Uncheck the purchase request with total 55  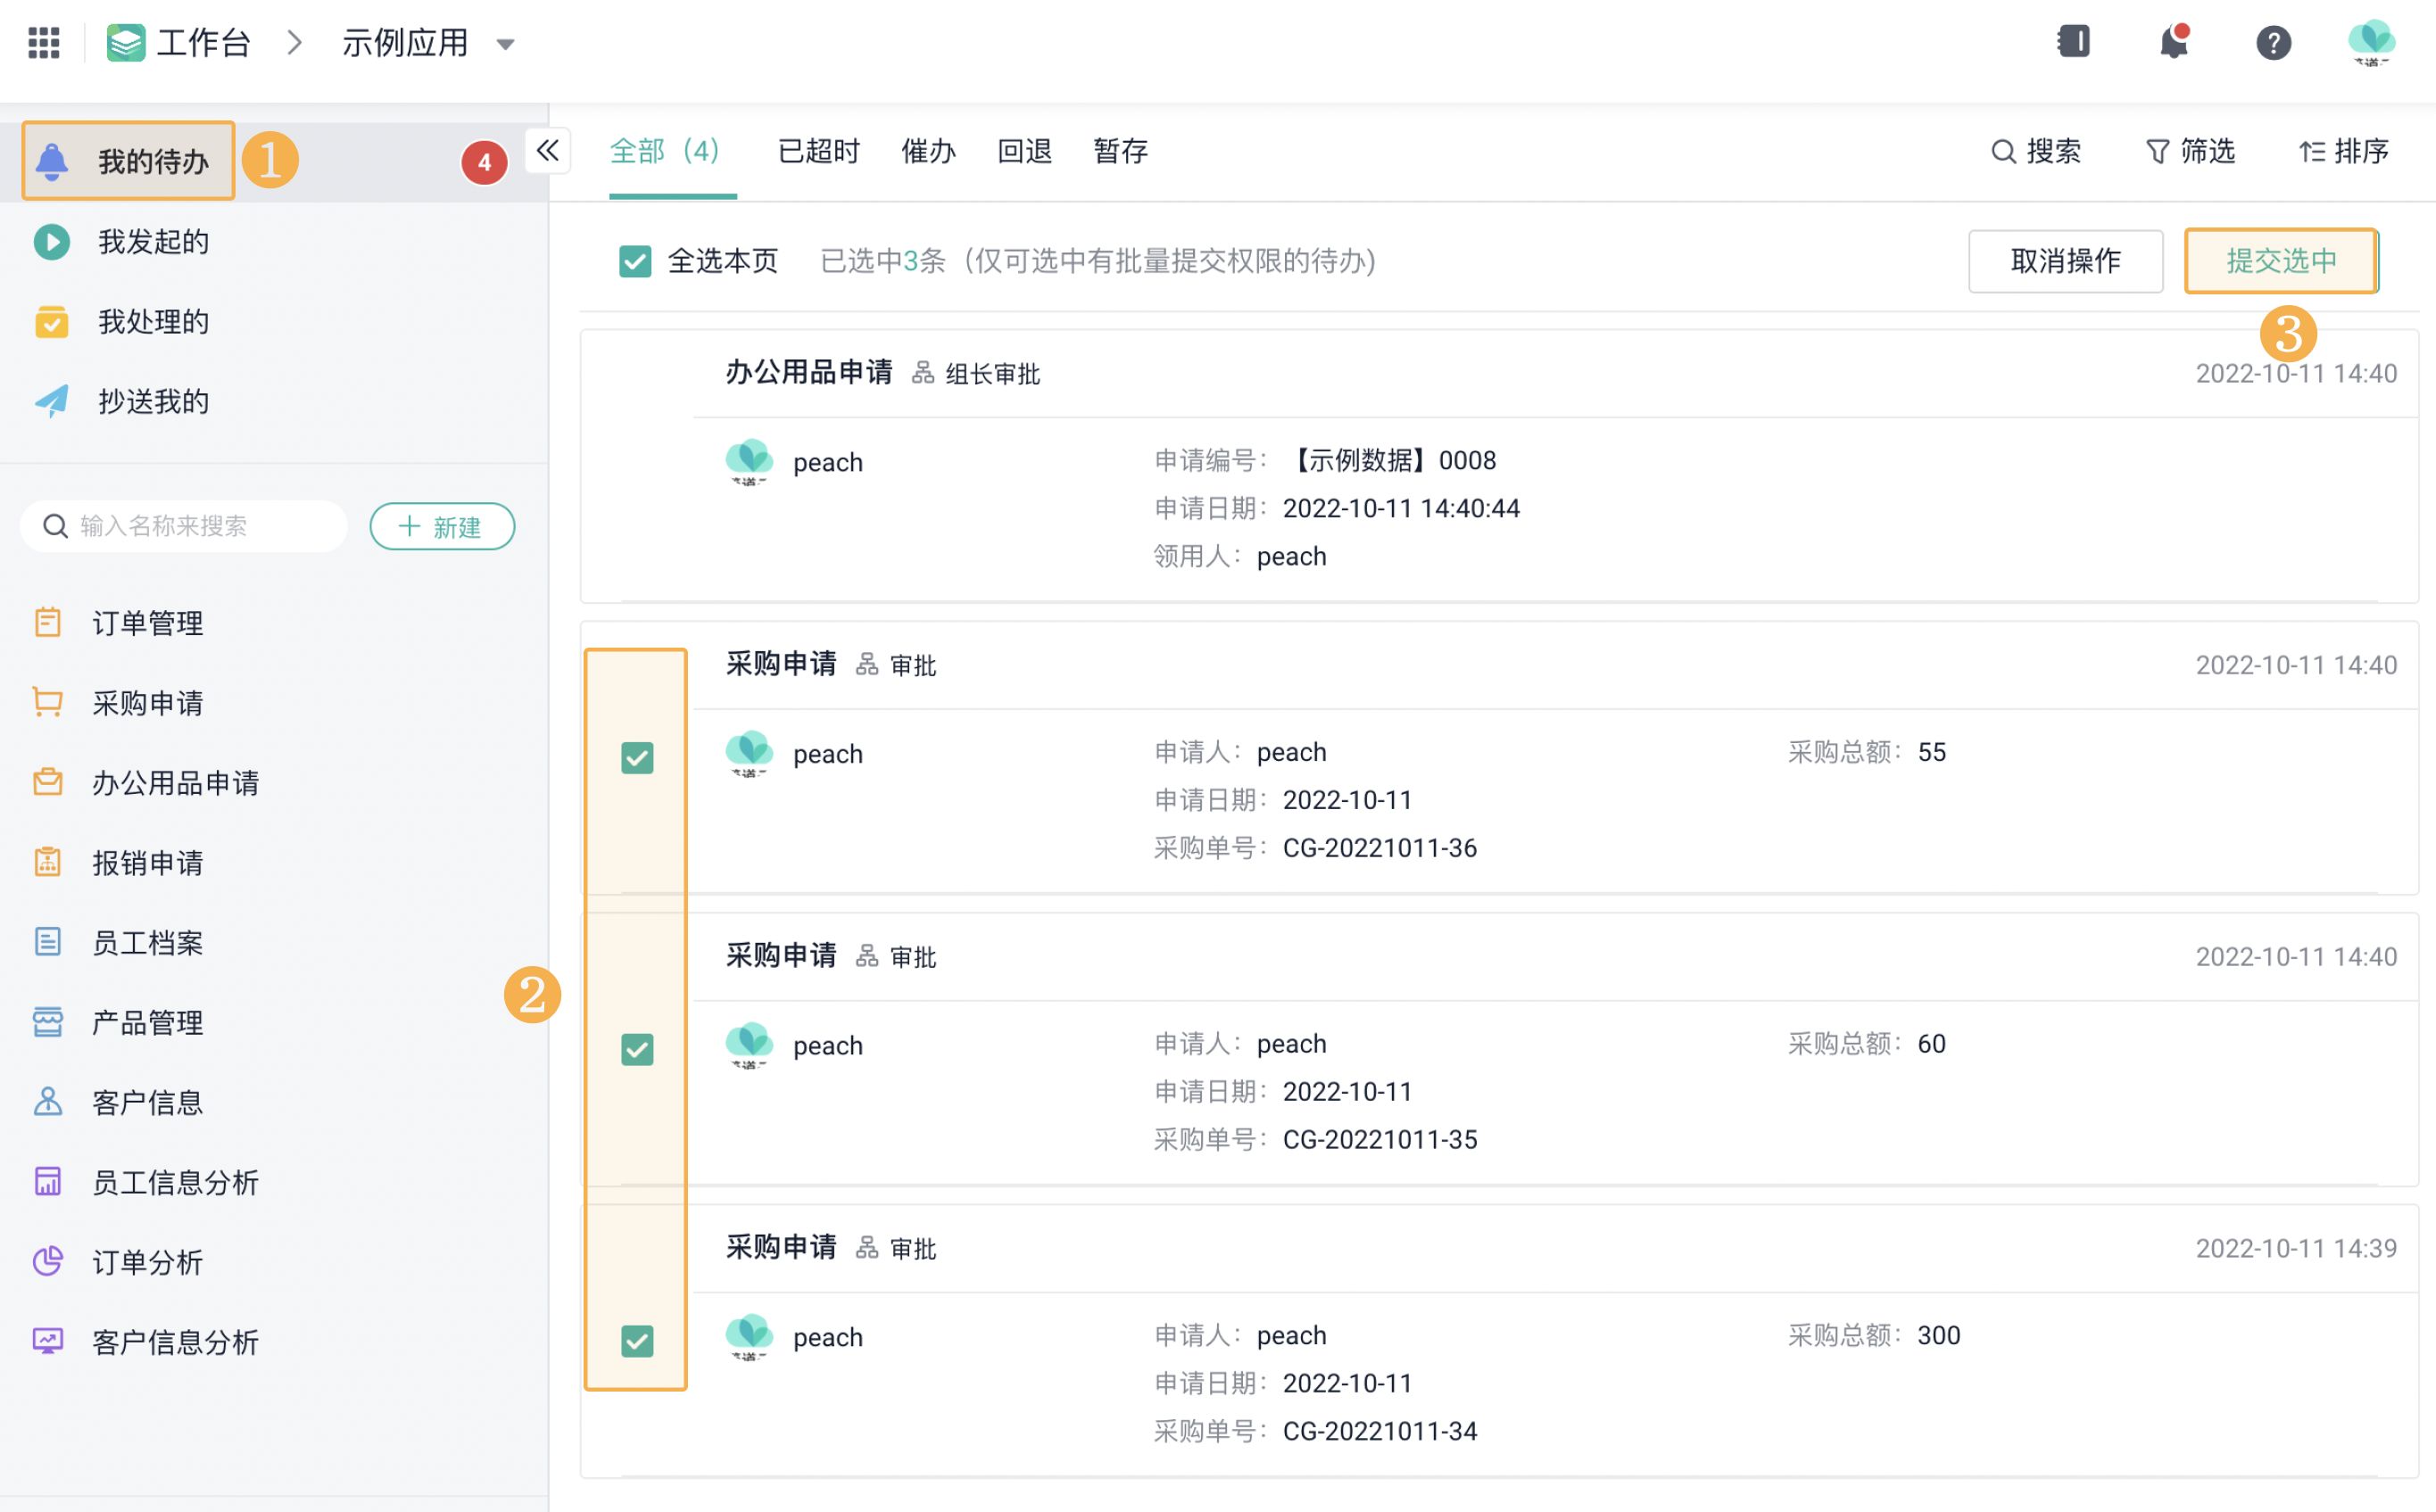point(637,758)
